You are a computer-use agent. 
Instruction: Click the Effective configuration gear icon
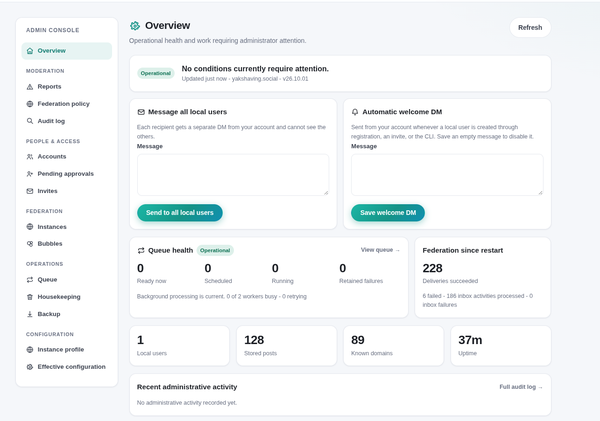tap(30, 367)
